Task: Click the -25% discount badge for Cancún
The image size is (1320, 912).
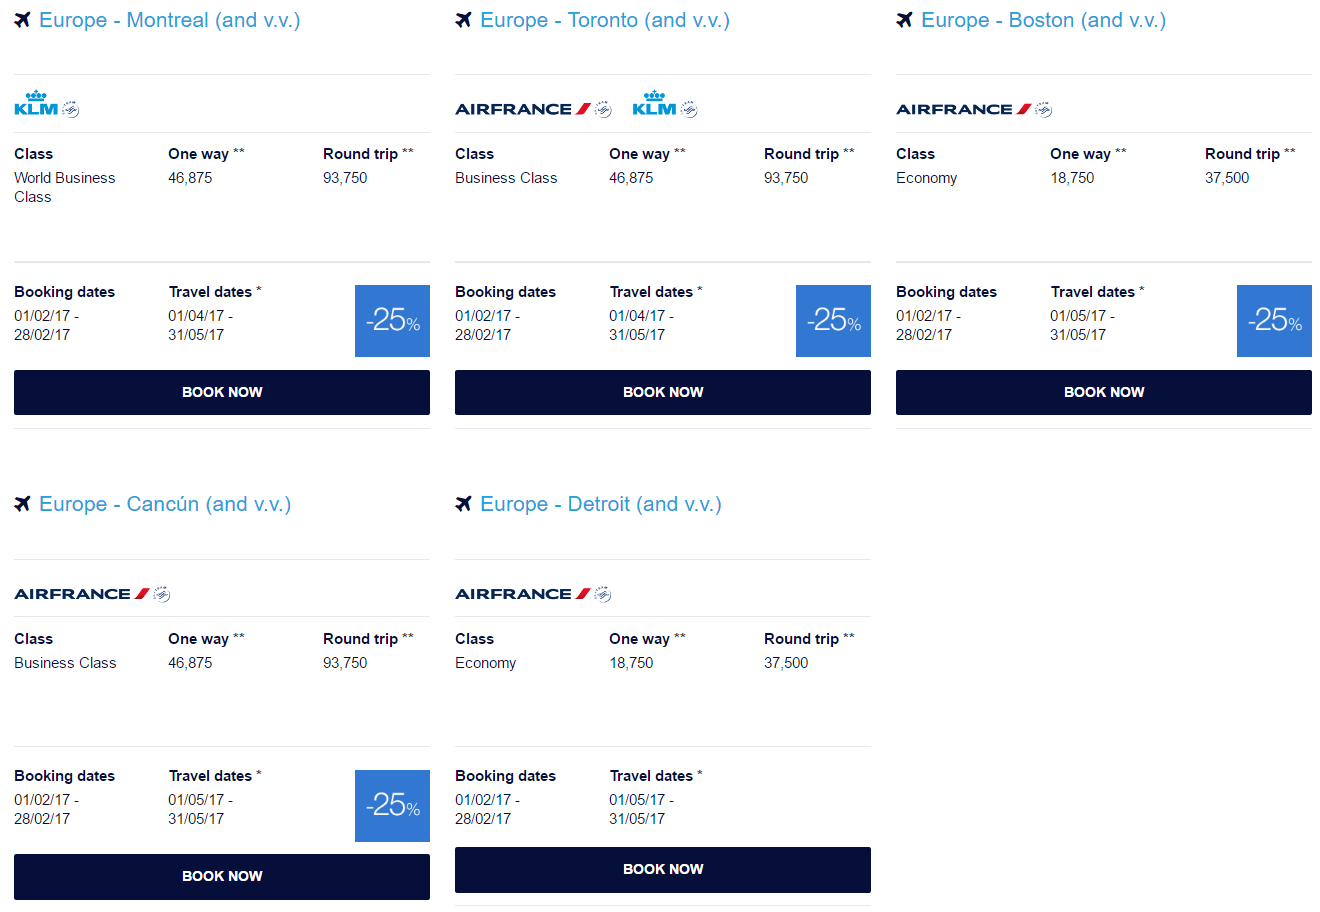Action: 392,806
